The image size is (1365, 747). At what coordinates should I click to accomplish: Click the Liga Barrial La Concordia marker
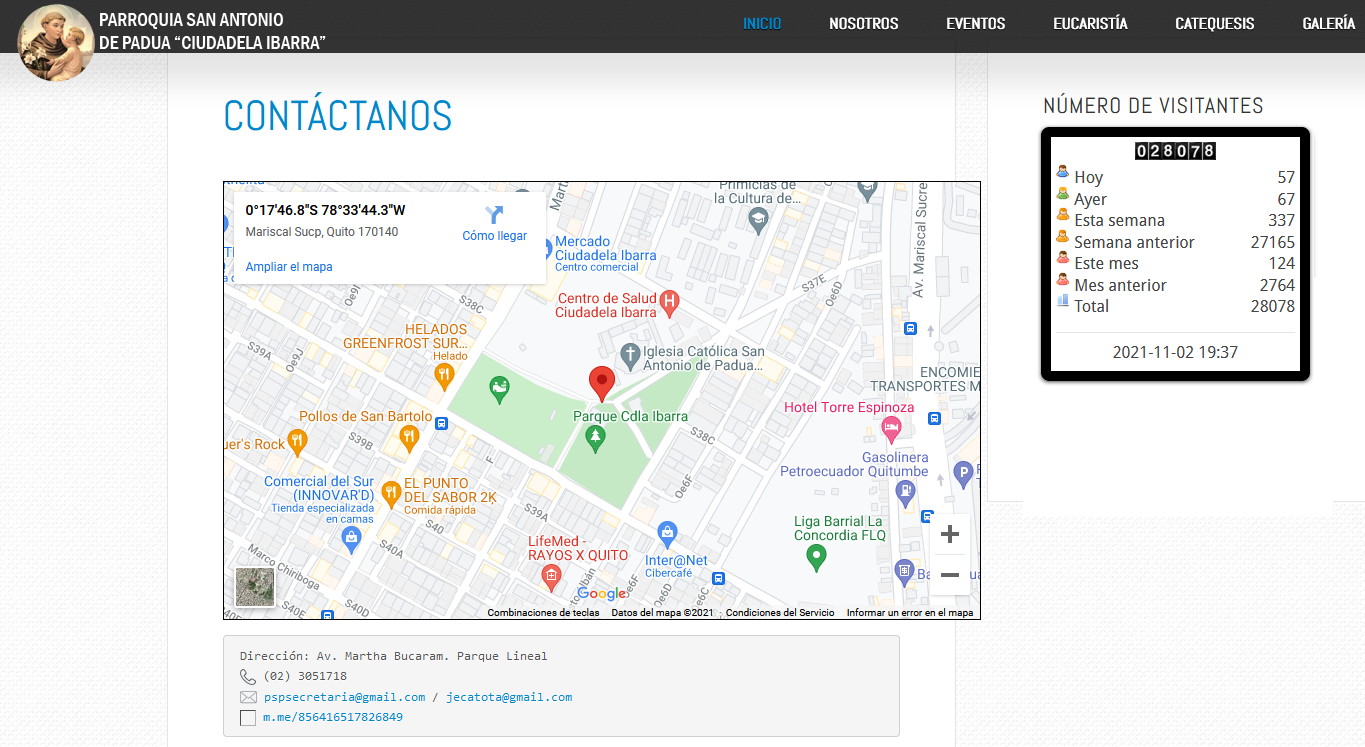[x=817, y=557]
